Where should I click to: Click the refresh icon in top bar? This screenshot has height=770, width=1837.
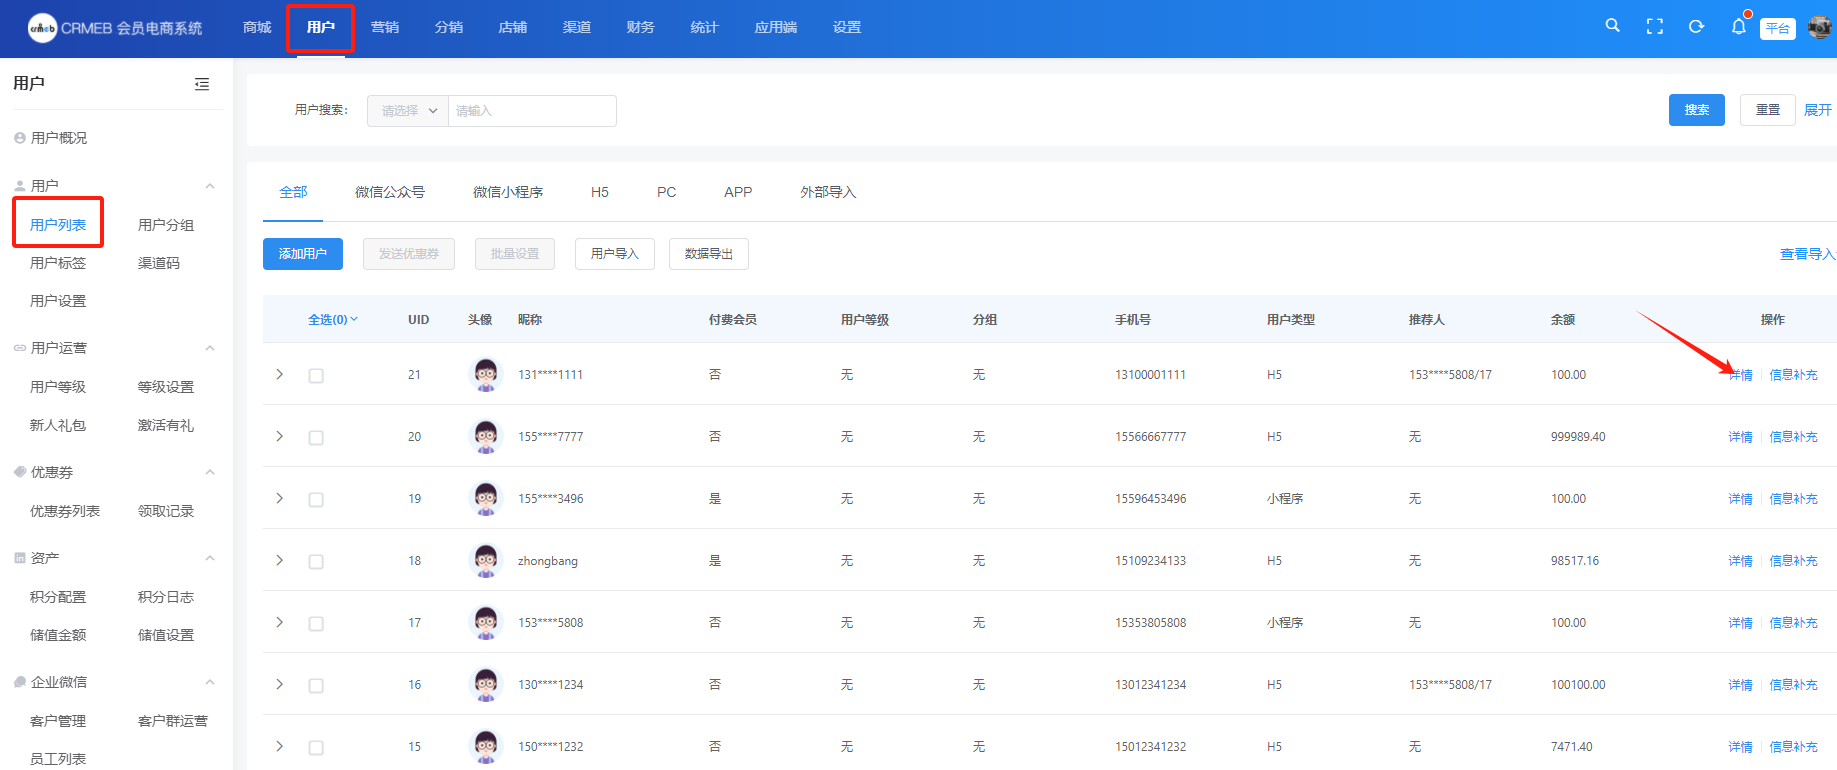pos(1696,27)
